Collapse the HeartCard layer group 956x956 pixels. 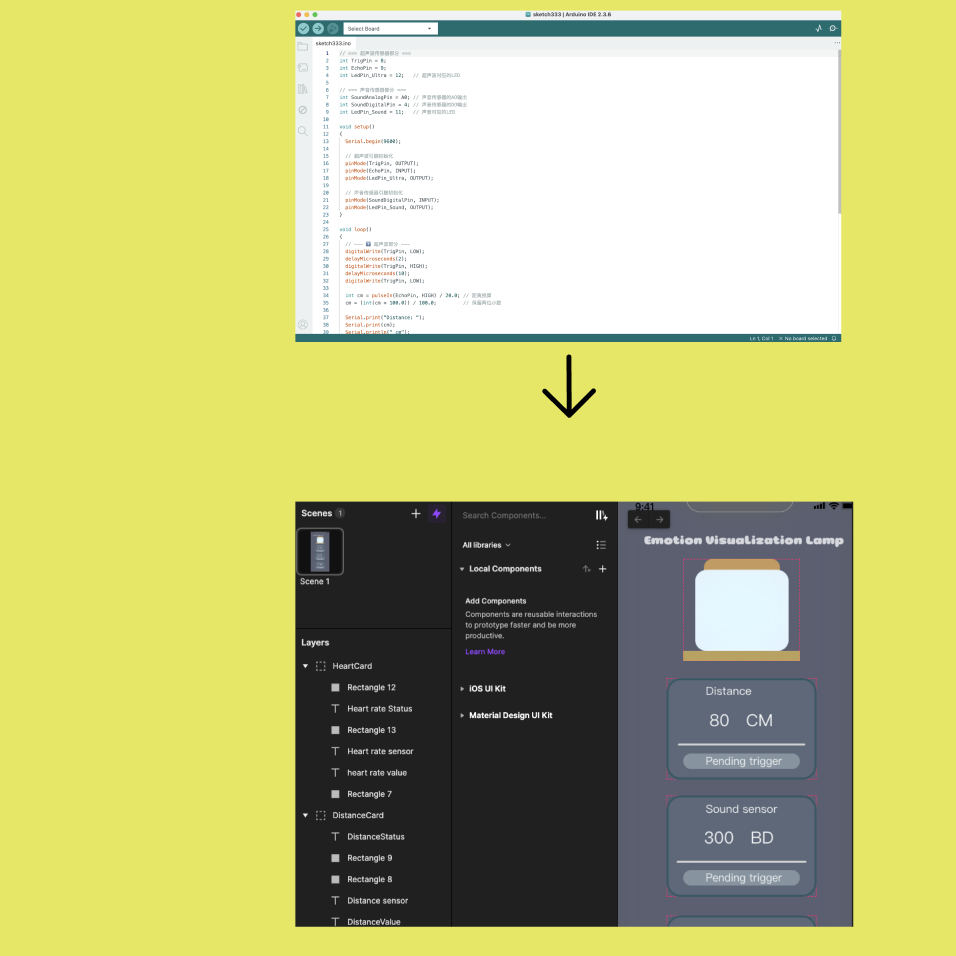[306, 666]
